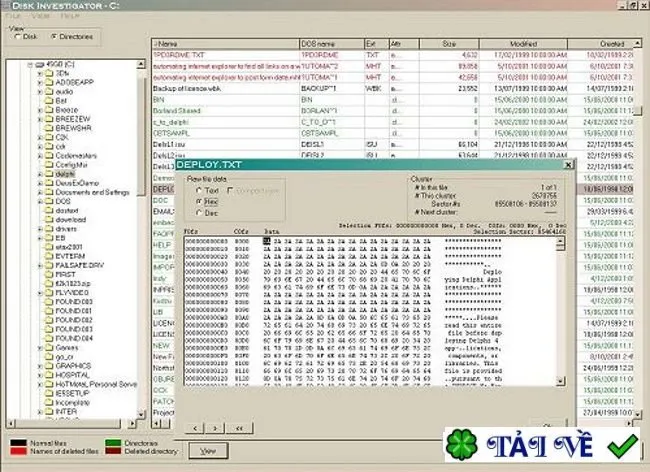Expand the FAILSAFE.DRV tree node

click(40, 265)
